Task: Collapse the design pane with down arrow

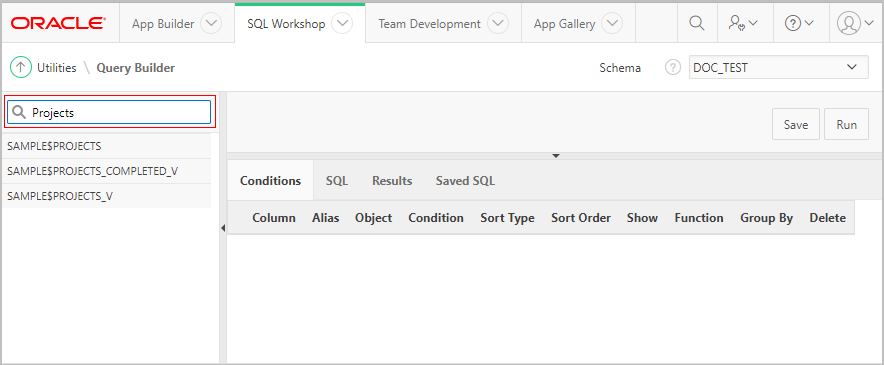Action: 555,155
